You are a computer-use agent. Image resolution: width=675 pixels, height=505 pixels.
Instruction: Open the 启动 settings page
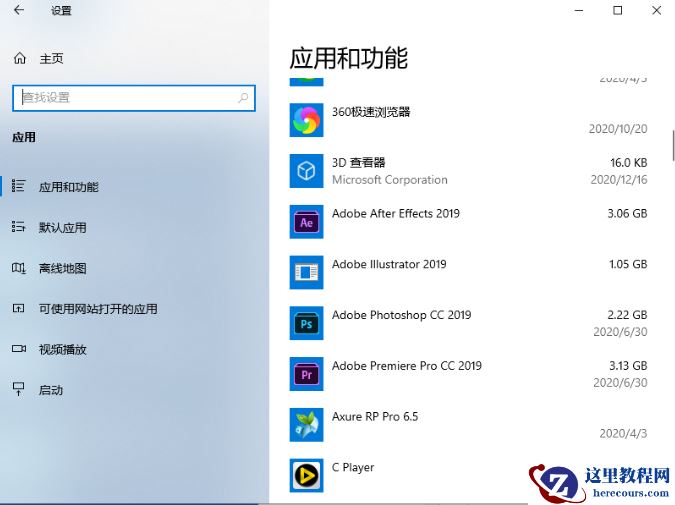click(x=51, y=390)
